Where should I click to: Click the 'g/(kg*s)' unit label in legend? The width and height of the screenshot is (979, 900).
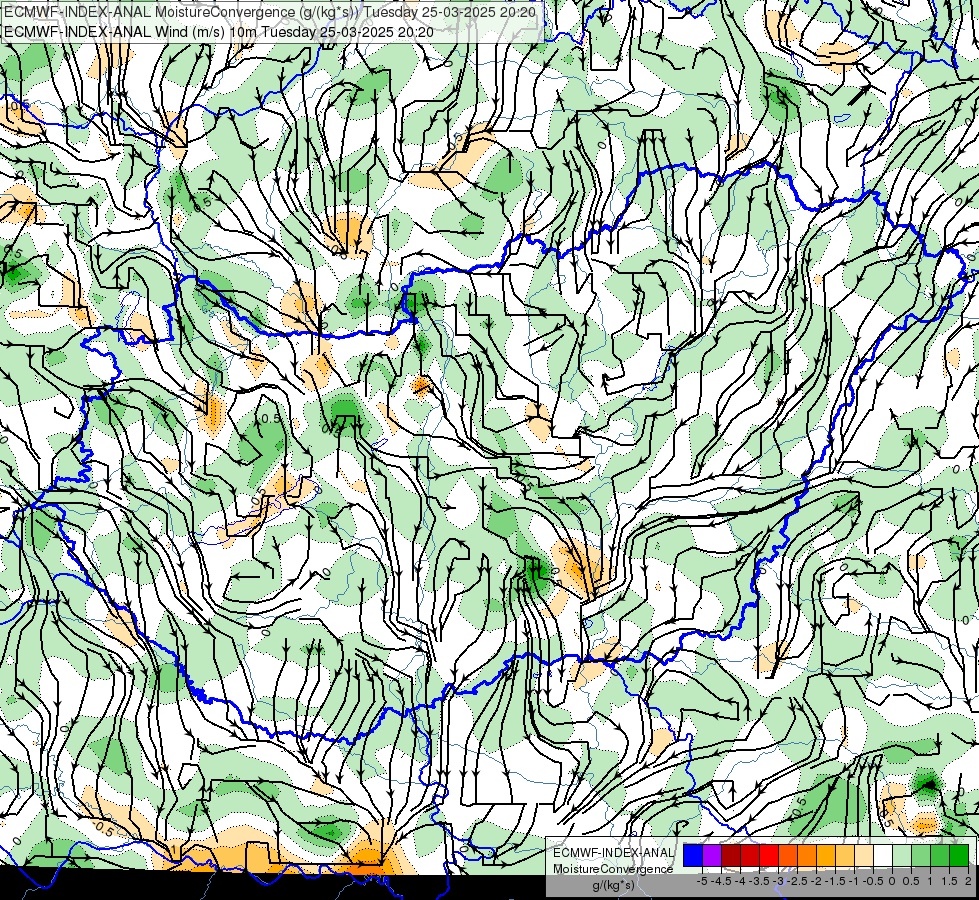[614, 886]
